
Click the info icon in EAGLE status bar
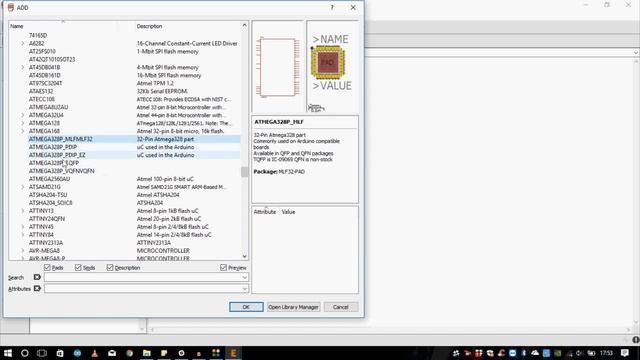636,340
